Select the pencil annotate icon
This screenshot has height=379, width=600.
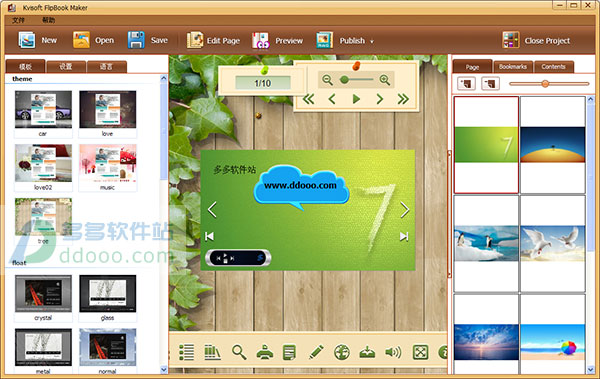coord(316,352)
